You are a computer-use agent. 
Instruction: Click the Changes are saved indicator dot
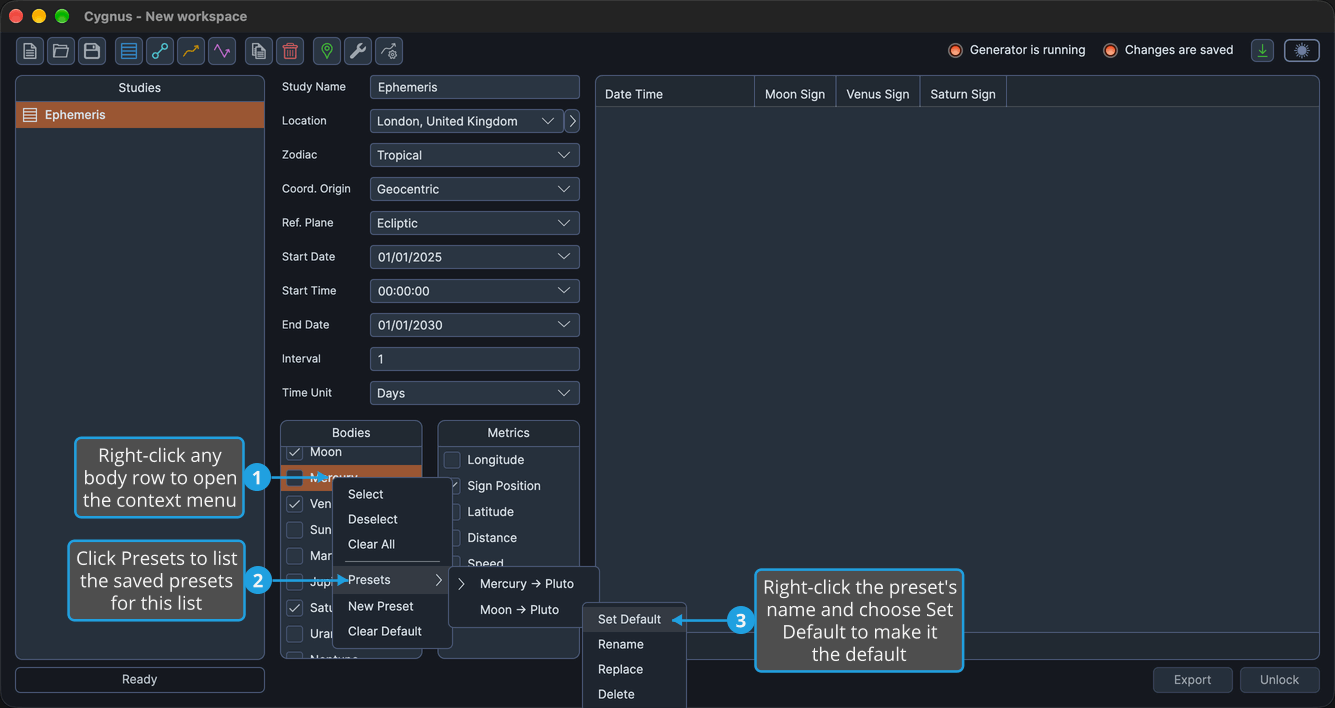coord(1110,50)
